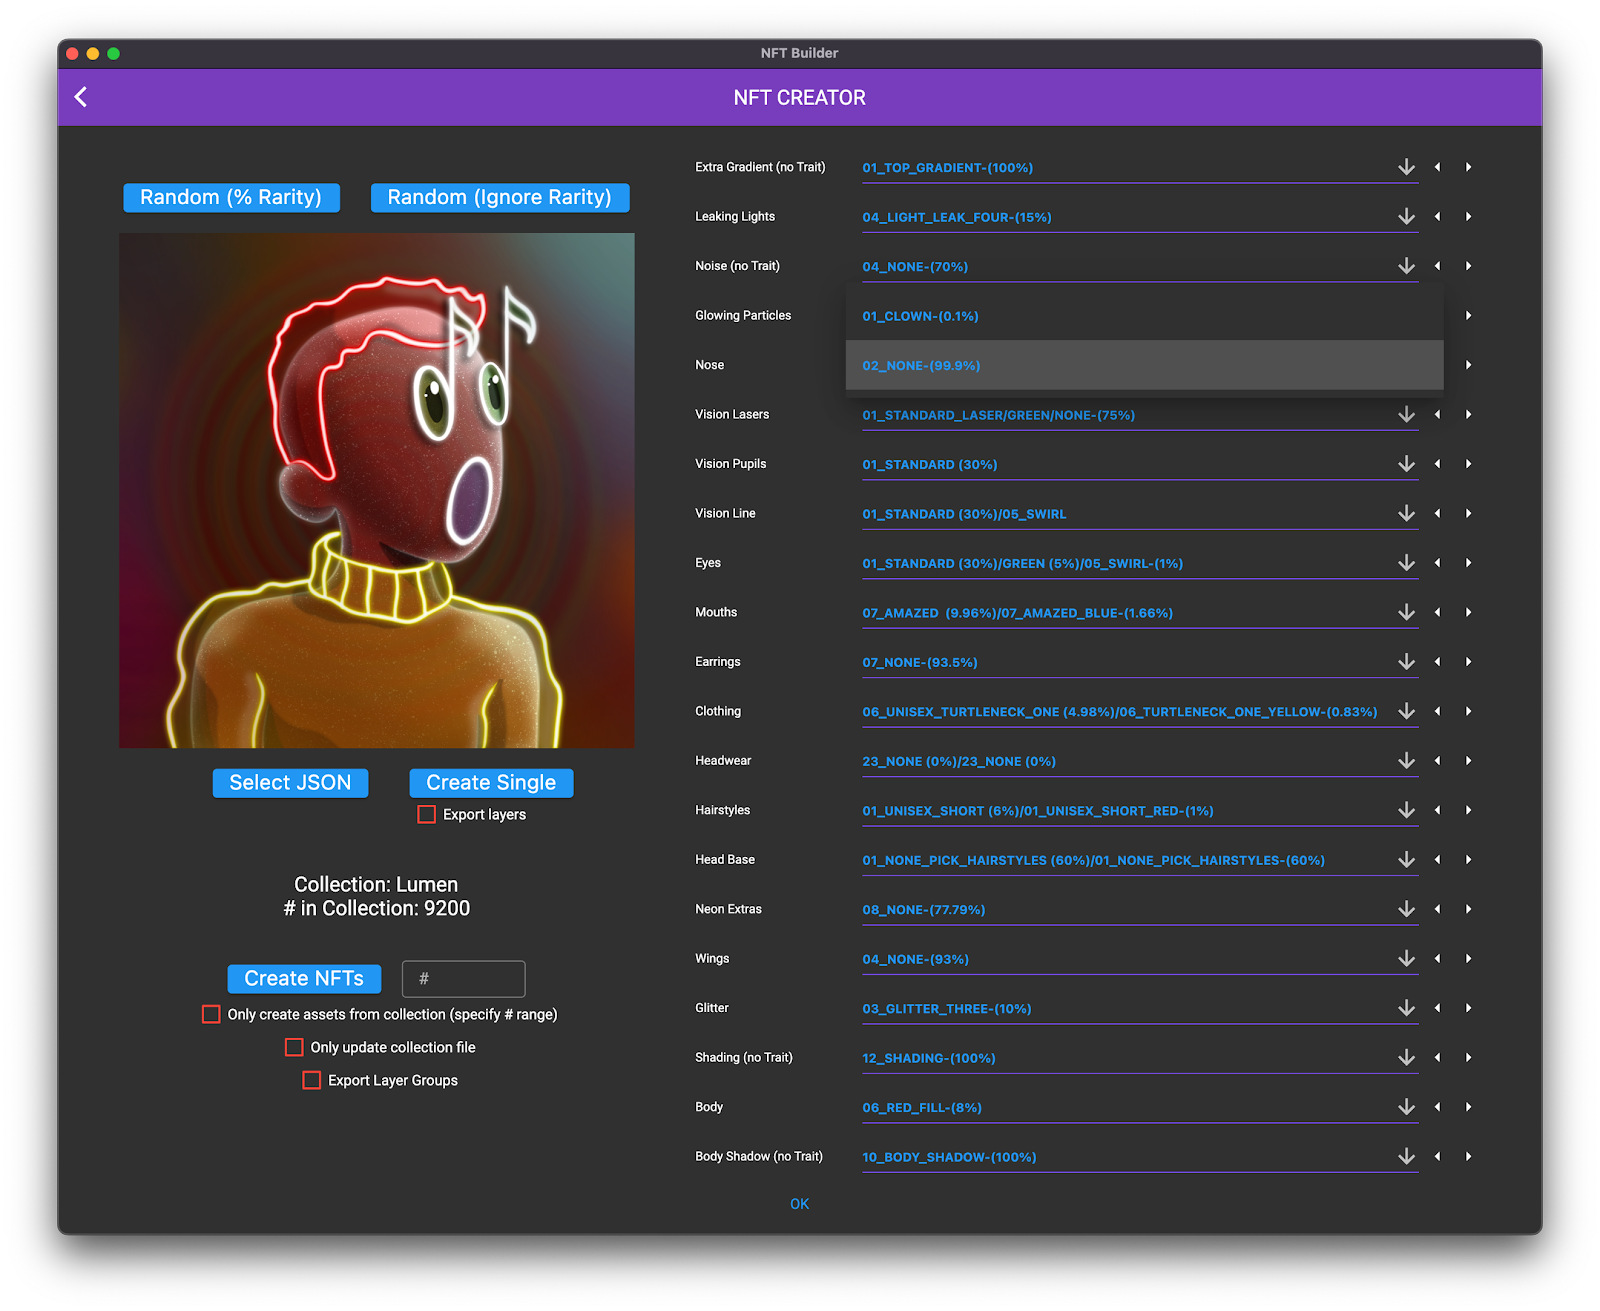The image size is (1600, 1311).
Task: Open Leaking Lights dropdown
Action: [x=1140, y=217]
